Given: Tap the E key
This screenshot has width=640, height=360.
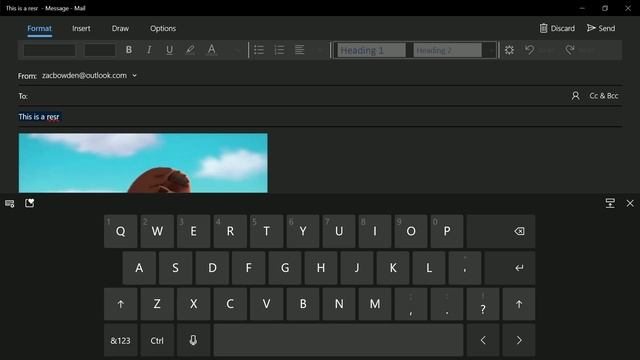Looking at the screenshot, I should (x=193, y=231).
